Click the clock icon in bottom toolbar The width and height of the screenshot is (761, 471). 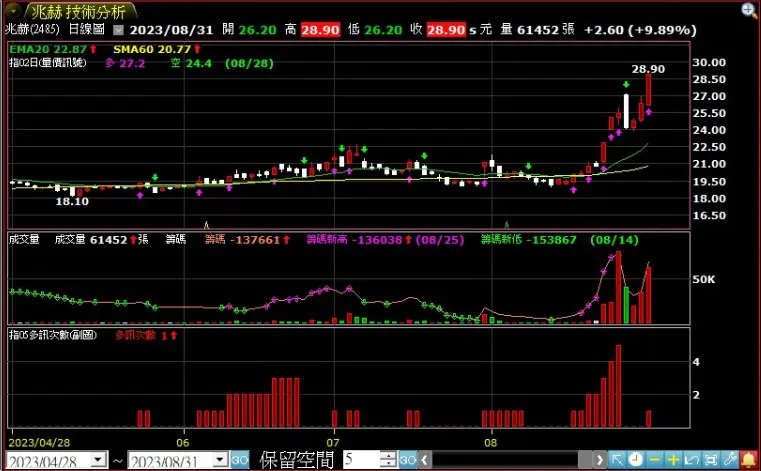coord(635,459)
